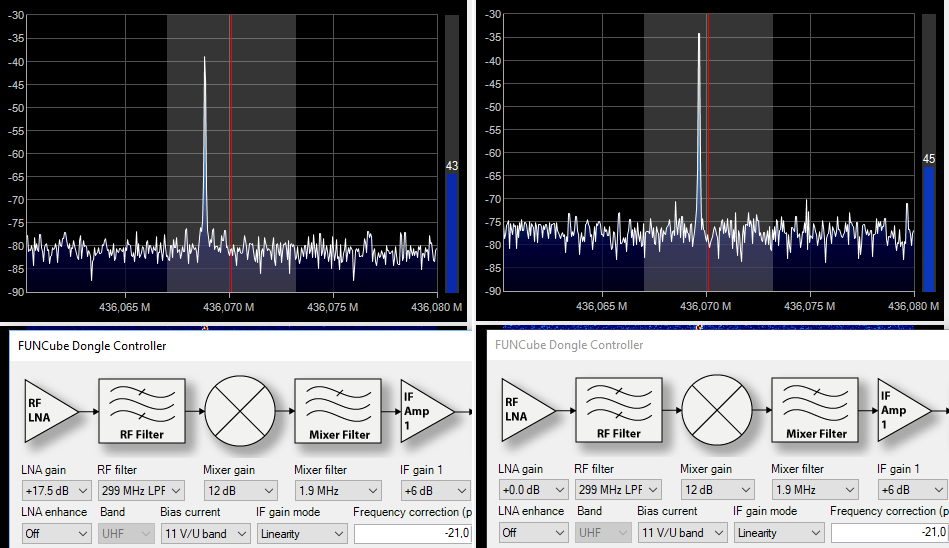Image resolution: width=949 pixels, height=548 pixels.
Task: Open left IF gain mode Linearity dropdown
Action: click(x=301, y=533)
